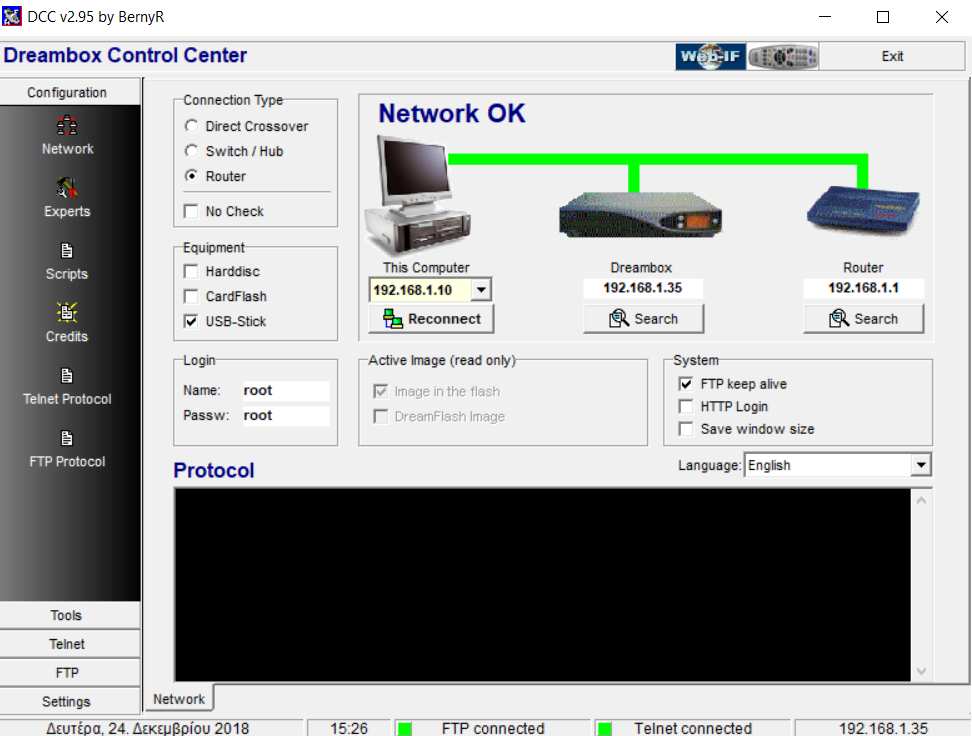Click the 15:26 time in status bar
972x736 pixels.
pyautogui.click(x=349, y=728)
